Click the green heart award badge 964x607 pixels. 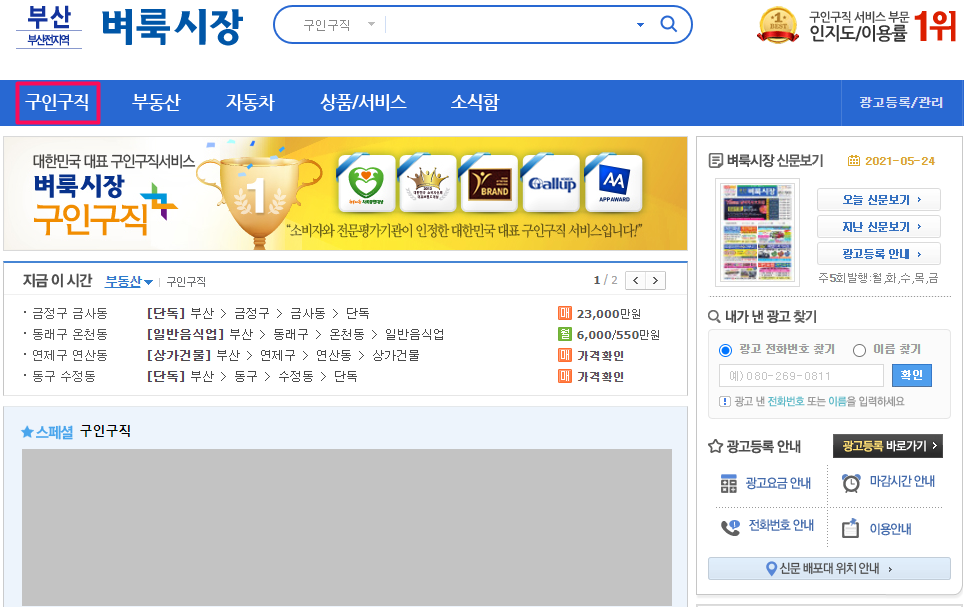point(366,183)
